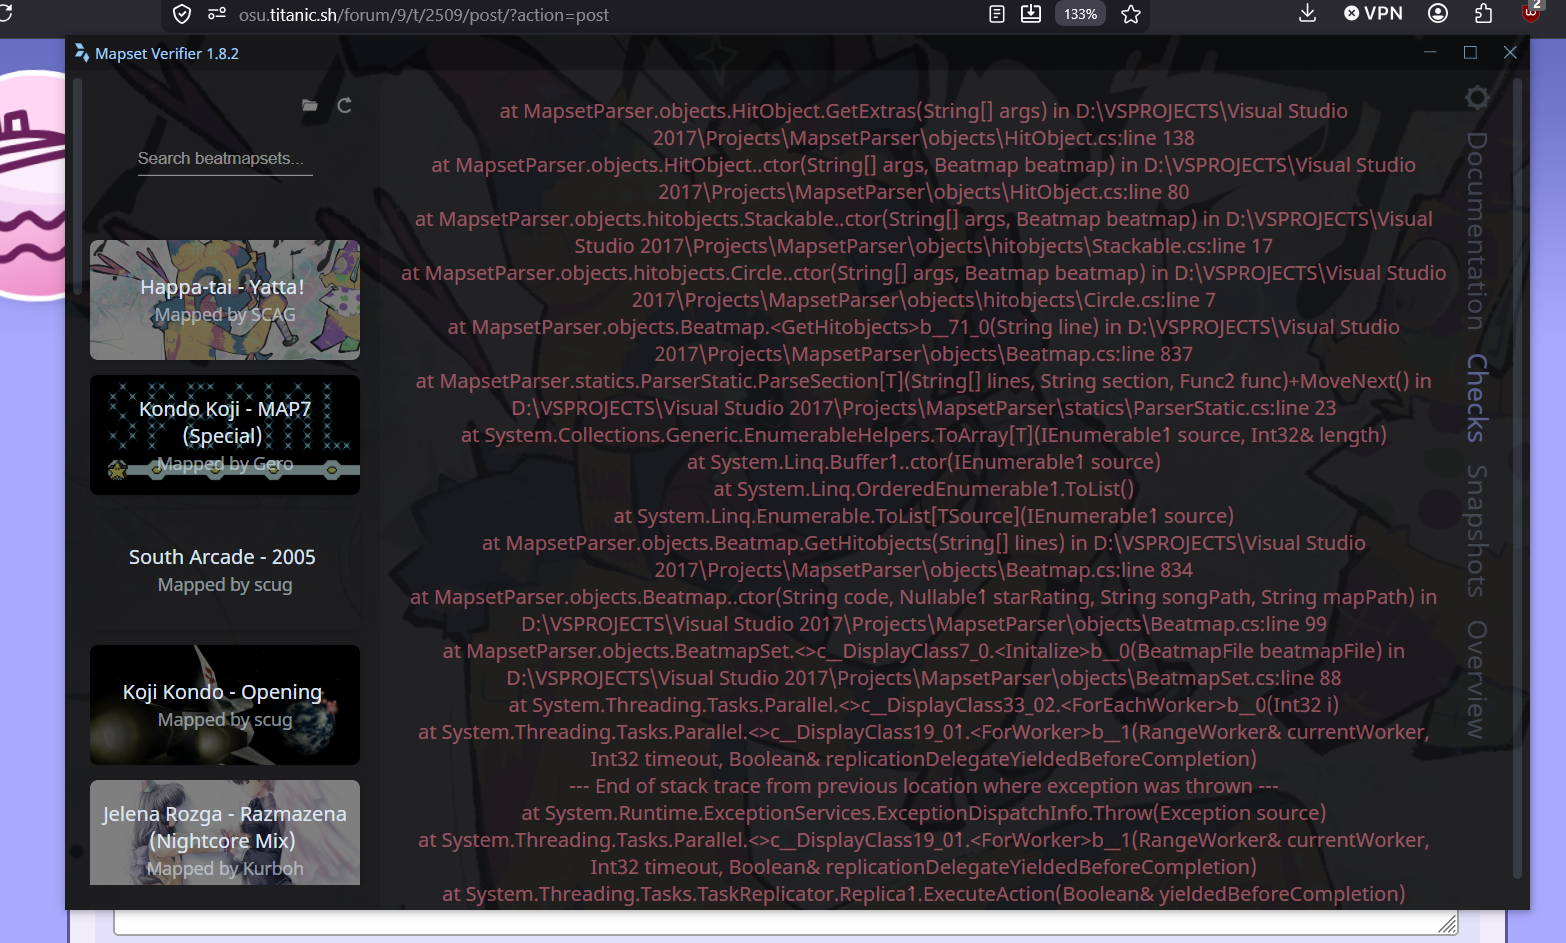Click the 'at System.Linq.Buffer1..ctor(IEnumerable1 source)' line
1566x943 pixels.
[924, 463]
